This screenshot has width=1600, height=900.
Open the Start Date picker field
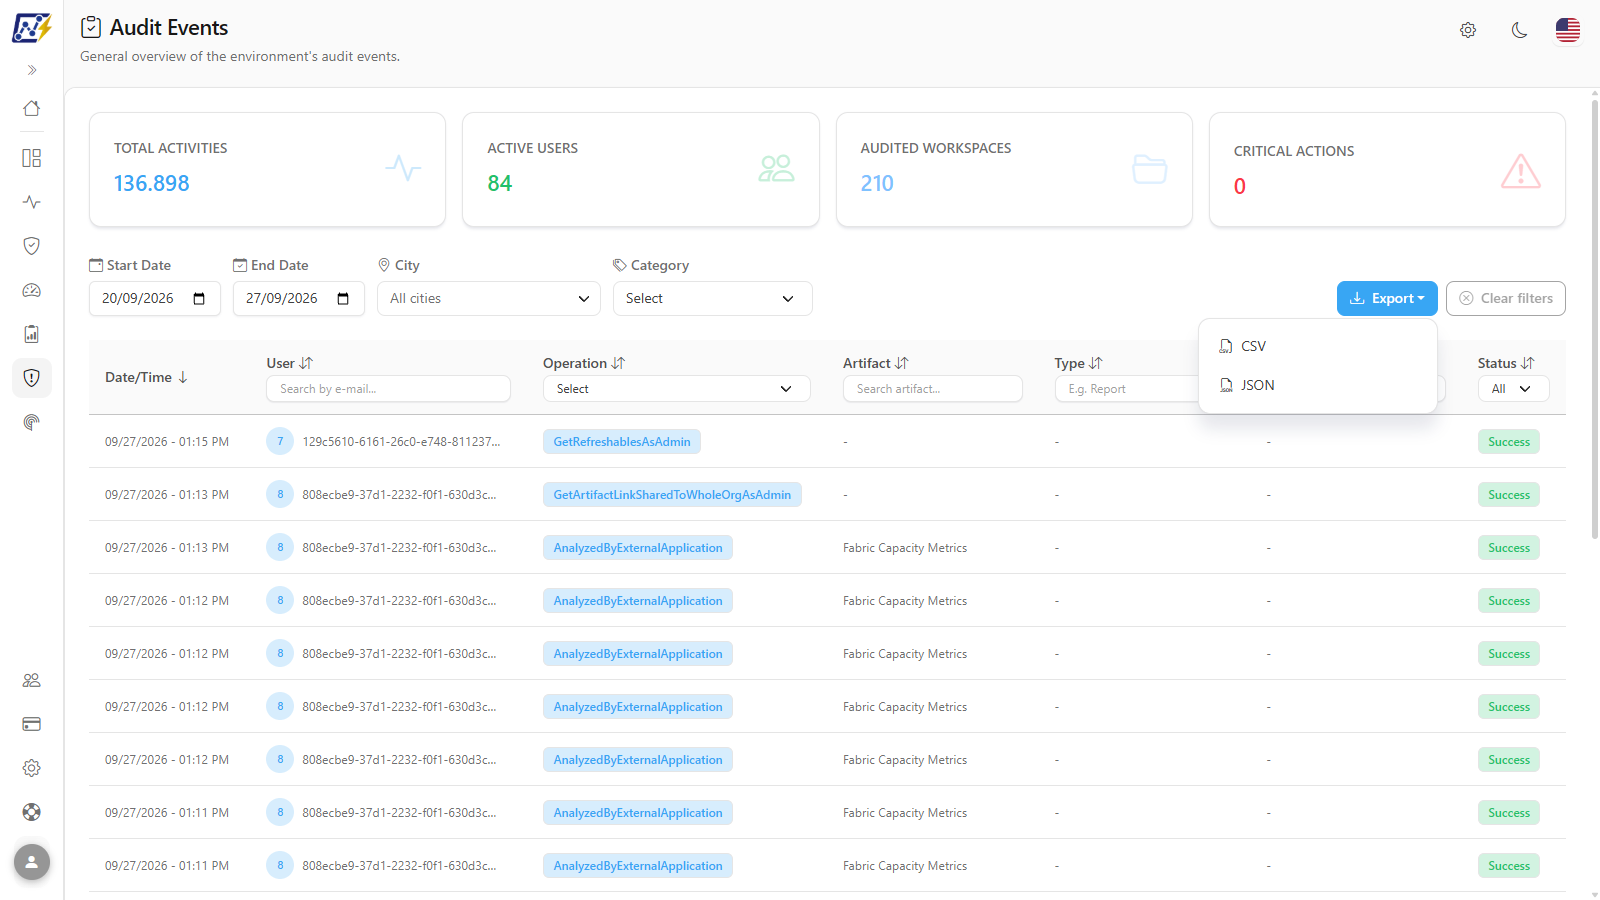pos(155,298)
